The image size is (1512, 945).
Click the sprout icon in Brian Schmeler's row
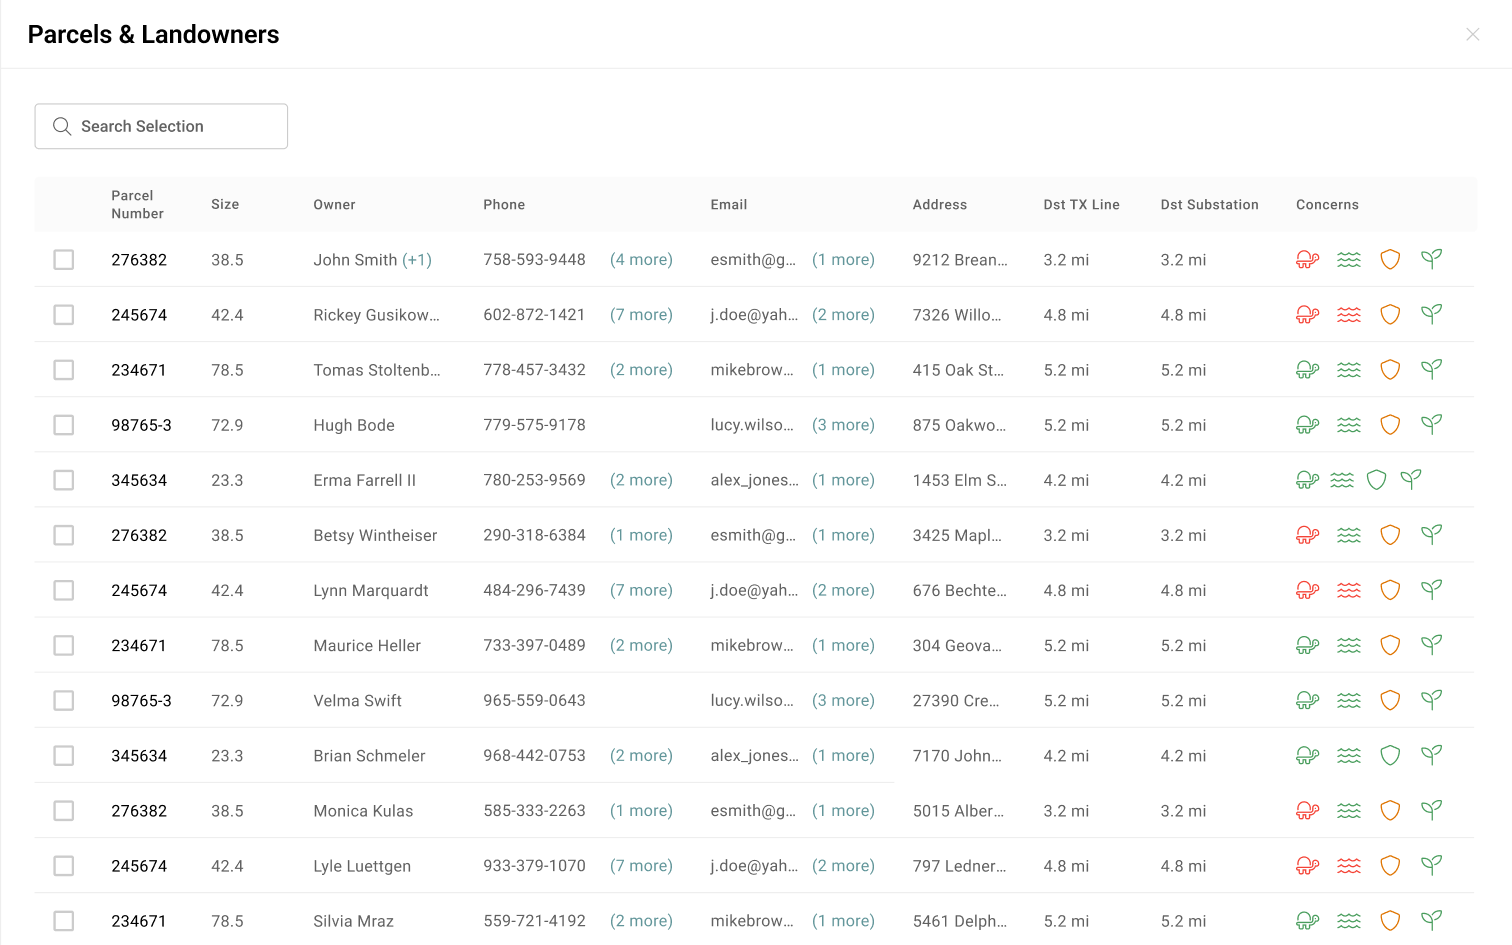pyautogui.click(x=1431, y=755)
